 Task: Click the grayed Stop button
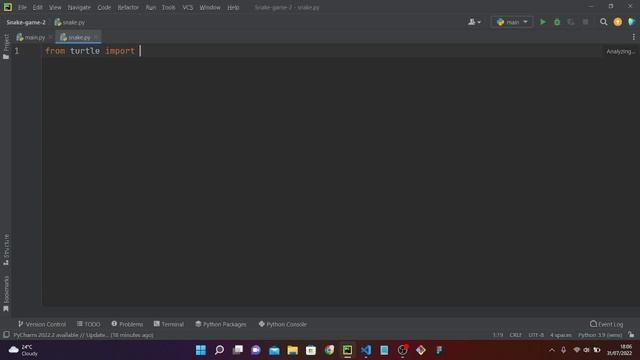pyautogui.click(x=585, y=22)
